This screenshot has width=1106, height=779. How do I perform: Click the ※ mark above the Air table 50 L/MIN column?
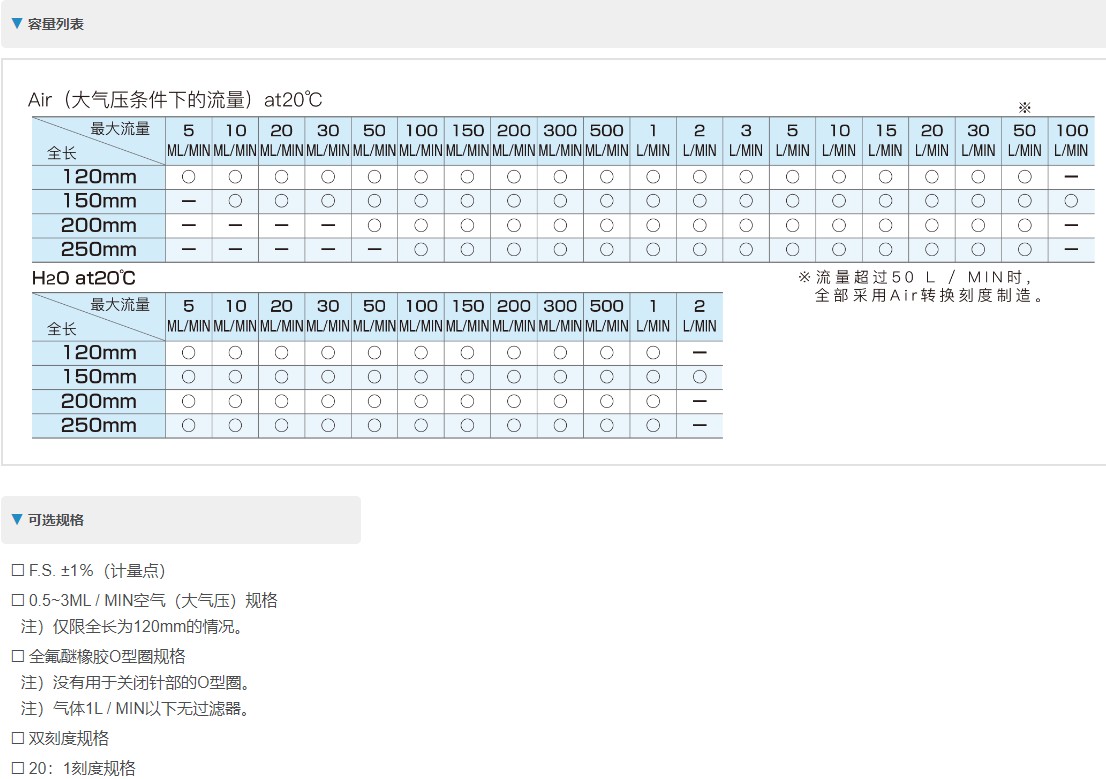pos(1024,108)
